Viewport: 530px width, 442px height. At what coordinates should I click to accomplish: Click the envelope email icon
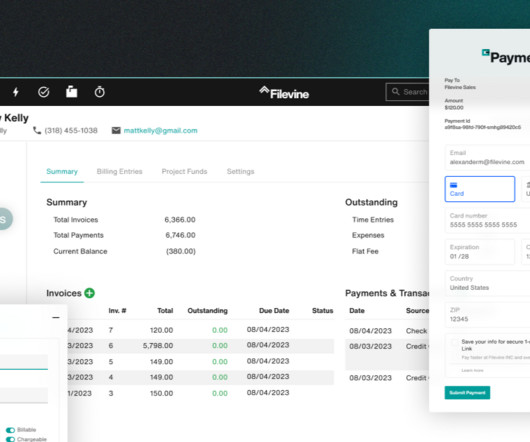[116, 130]
